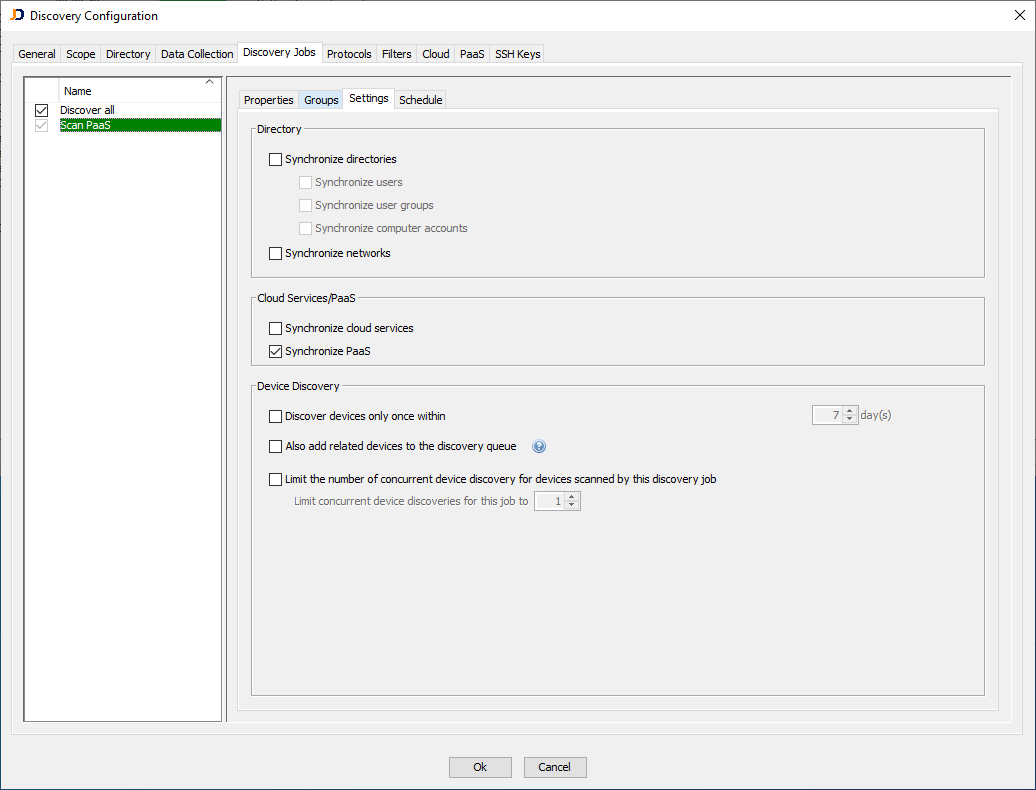
Task: Close the Discovery Configuration dialog
Action: coord(1019,15)
